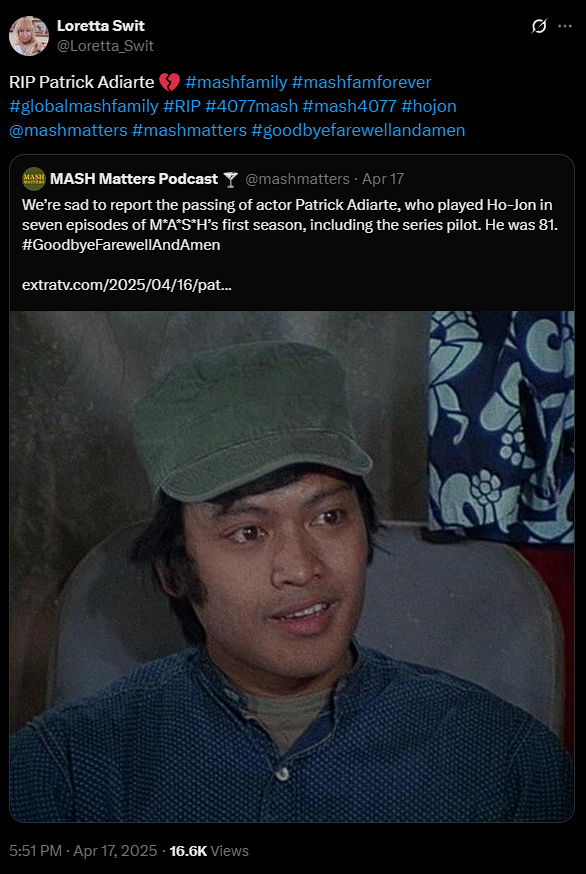Image resolution: width=586 pixels, height=874 pixels.
Task: Open the three-dot more options menu
Action: pyautogui.click(x=565, y=26)
